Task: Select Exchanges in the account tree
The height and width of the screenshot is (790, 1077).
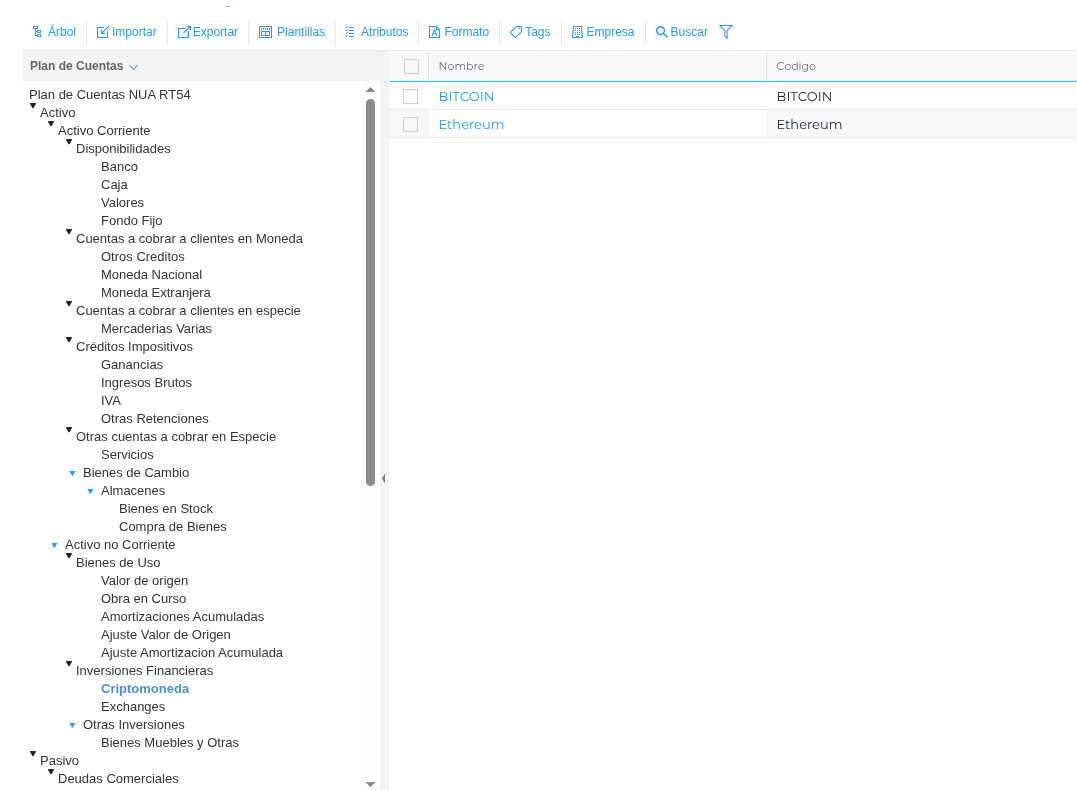Action: [x=133, y=707]
